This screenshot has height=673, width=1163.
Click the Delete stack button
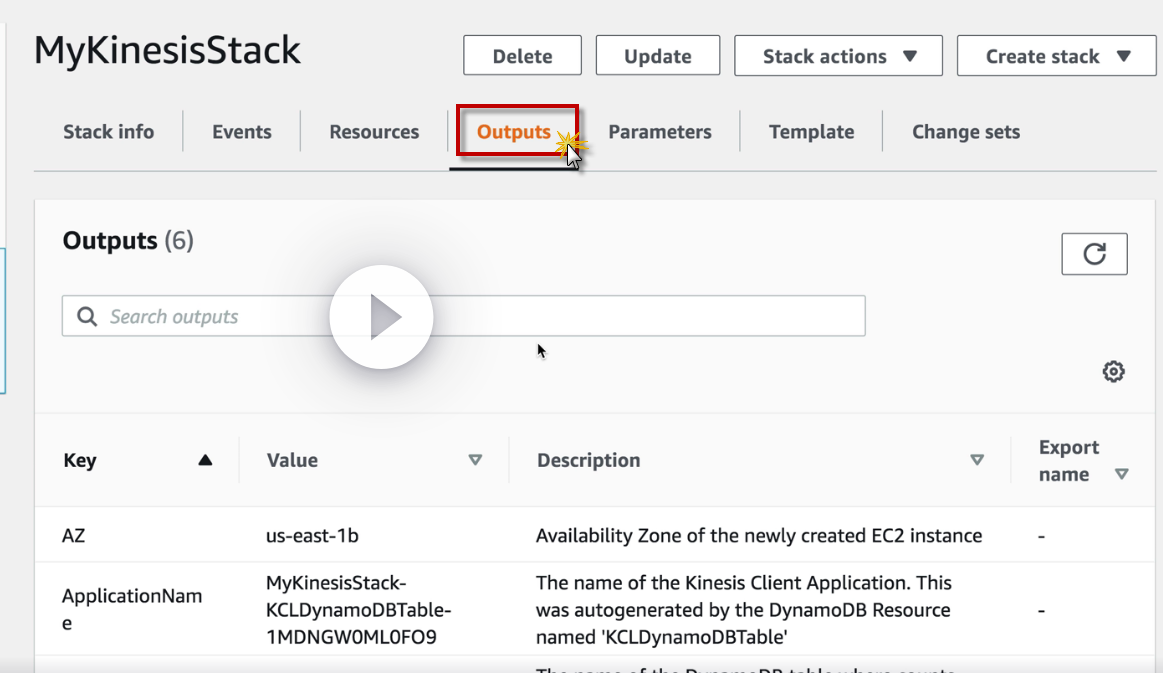(522, 56)
